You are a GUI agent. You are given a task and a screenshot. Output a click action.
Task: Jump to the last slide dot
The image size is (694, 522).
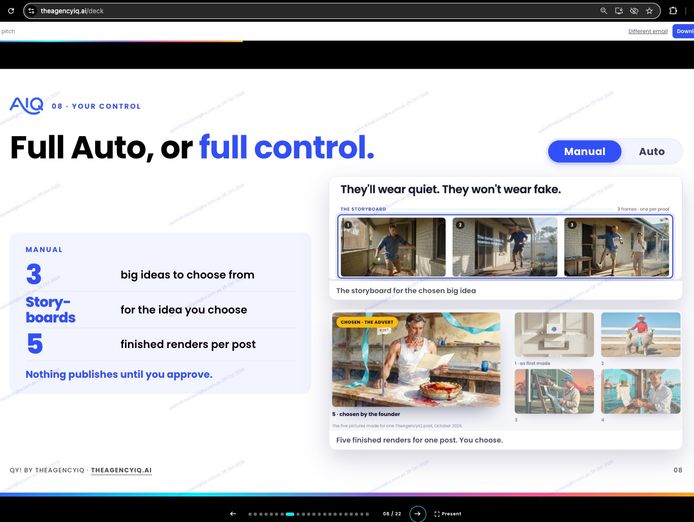[x=367, y=514]
